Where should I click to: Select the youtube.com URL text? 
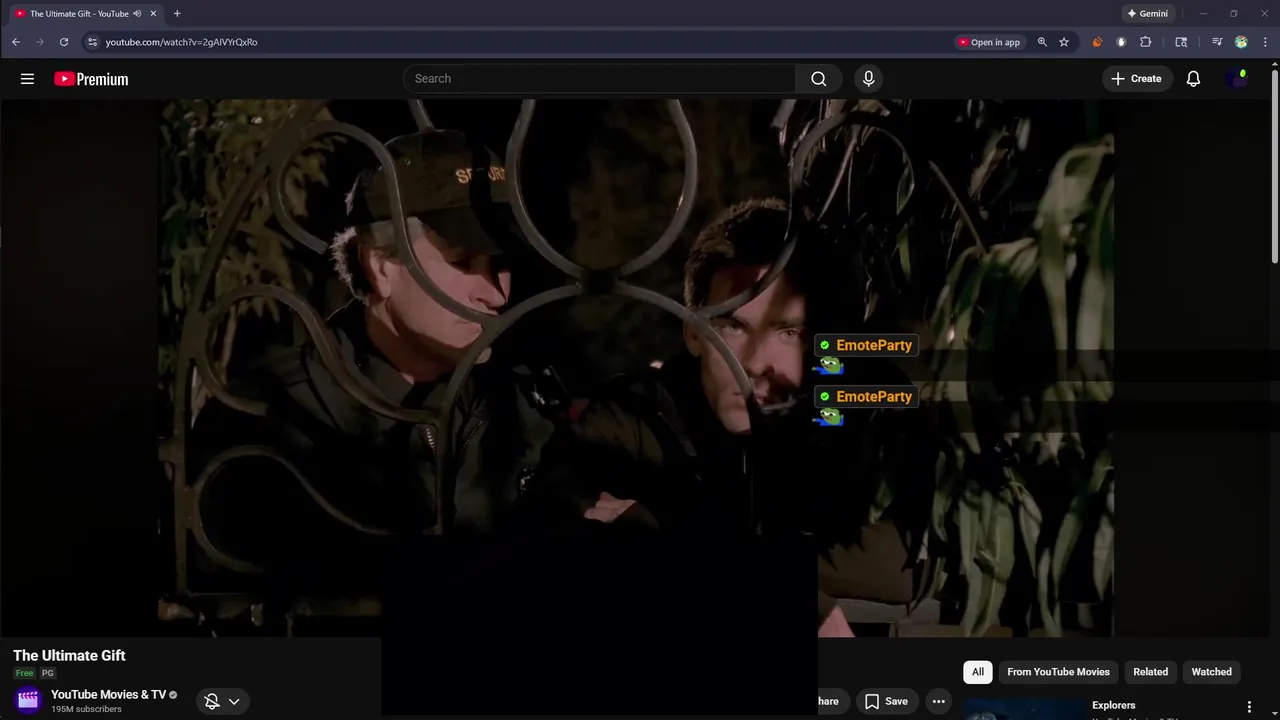pos(181,42)
